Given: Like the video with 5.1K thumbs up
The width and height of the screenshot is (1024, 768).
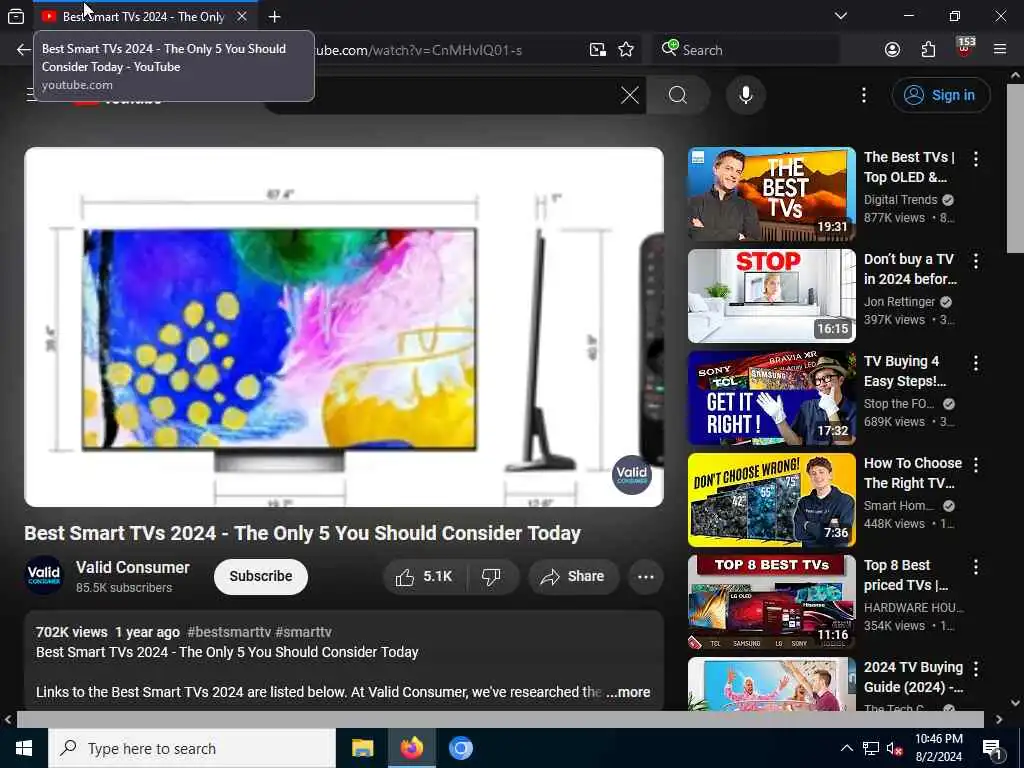Looking at the screenshot, I should 424,577.
